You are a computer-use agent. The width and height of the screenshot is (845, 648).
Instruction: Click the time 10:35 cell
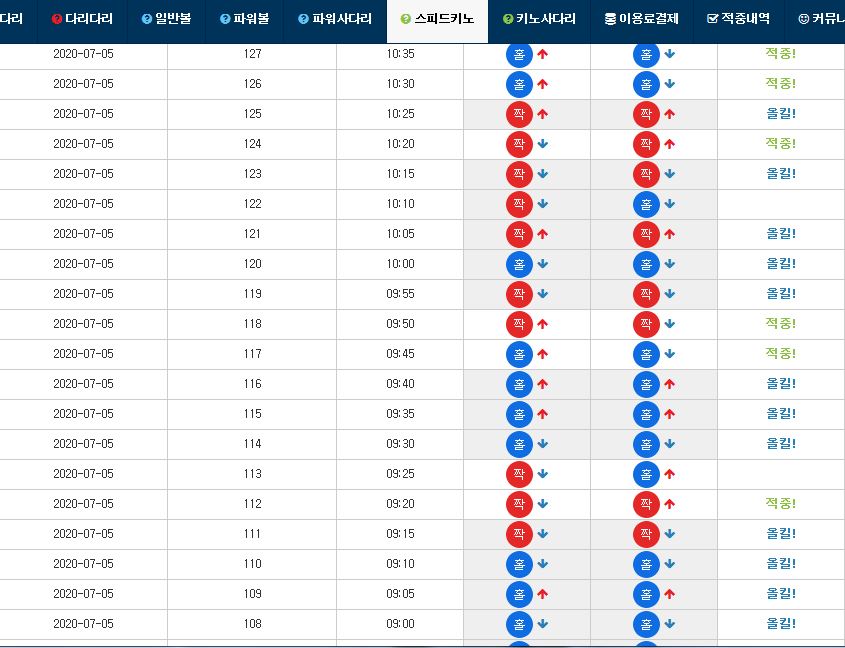point(400,54)
